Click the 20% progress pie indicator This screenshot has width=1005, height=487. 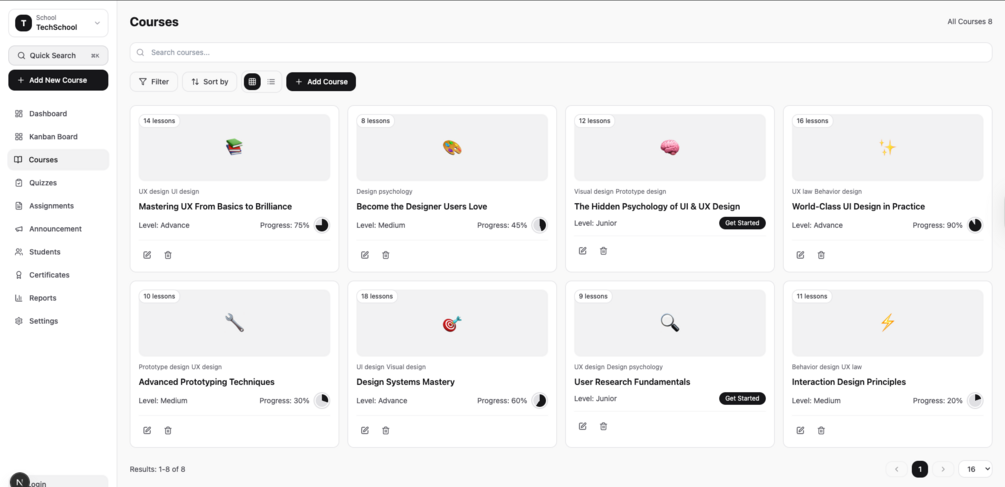(975, 400)
